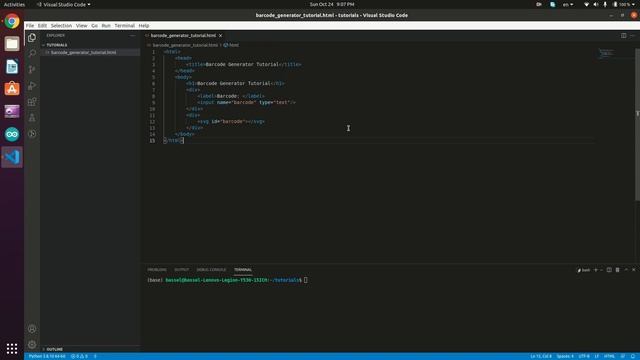Viewport: 640px width, 360px height.
Task: Open the Terminal menu
Action: [x=124, y=25]
